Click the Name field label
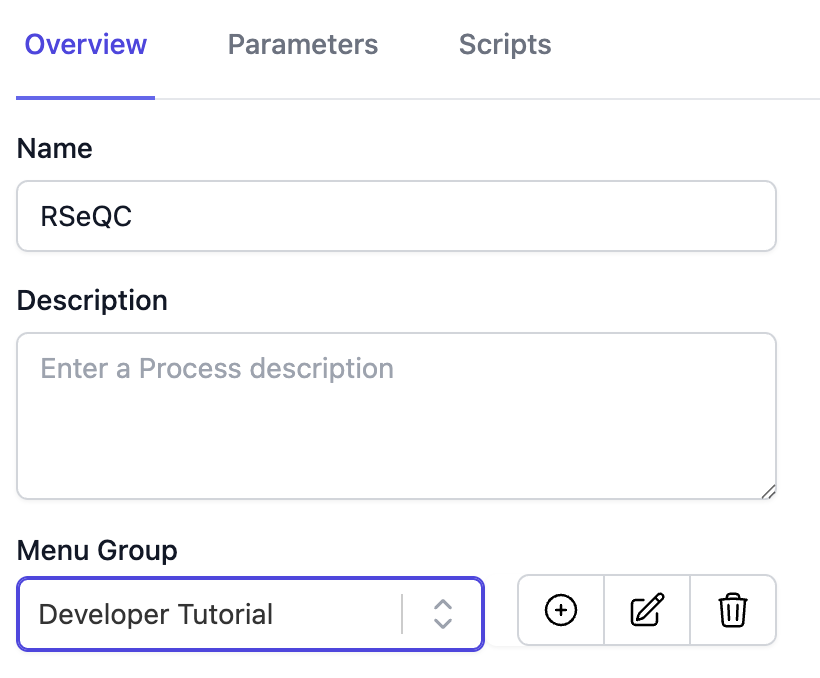 55,149
